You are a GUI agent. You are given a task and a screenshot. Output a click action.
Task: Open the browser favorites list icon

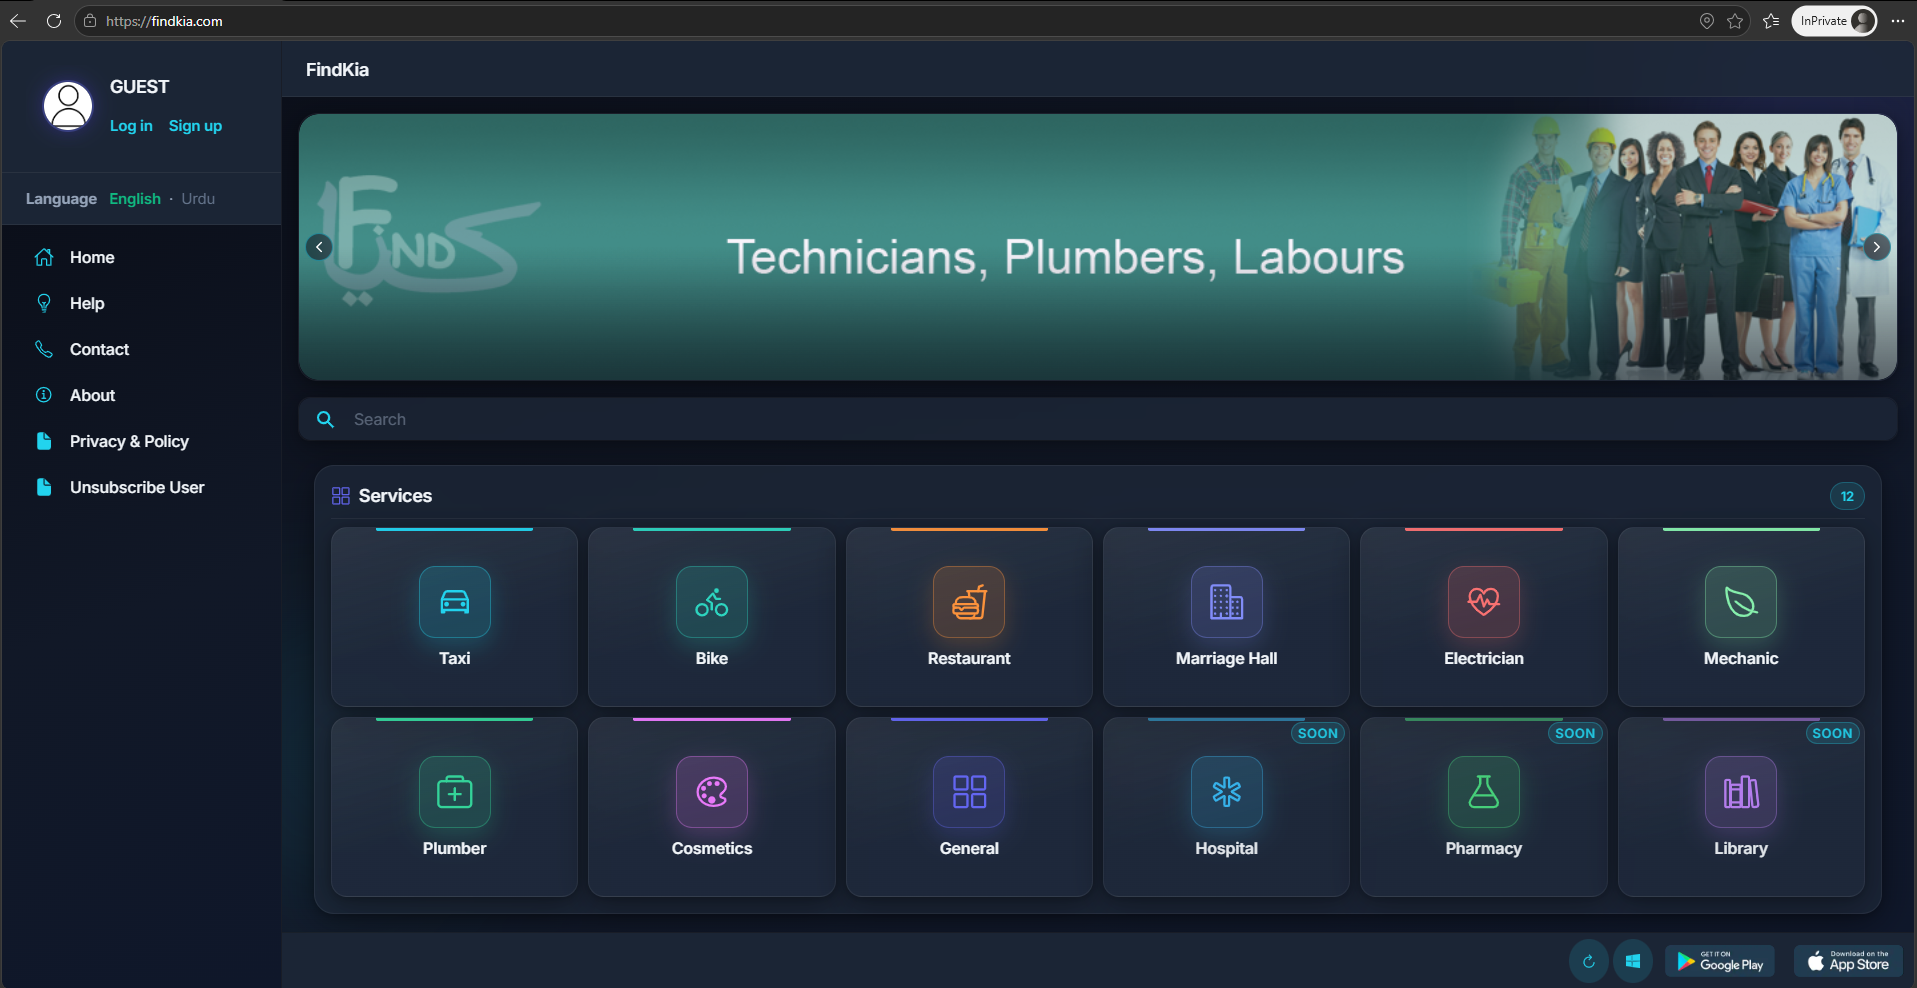pos(1771,21)
